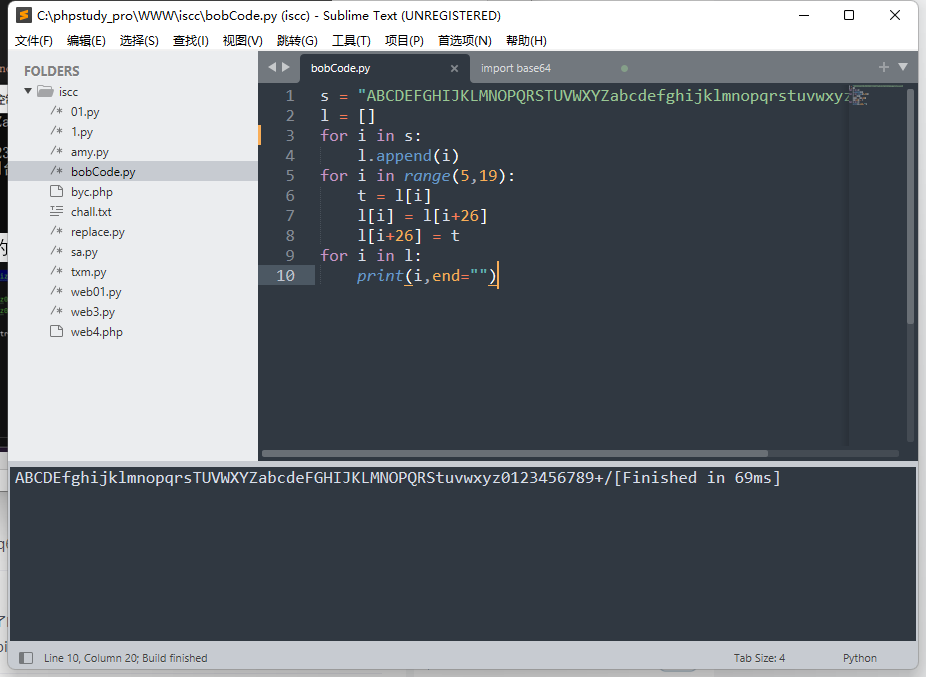Open the 视图(V) menu
The width and height of the screenshot is (926, 677).
pyautogui.click(x=242, y=41)
